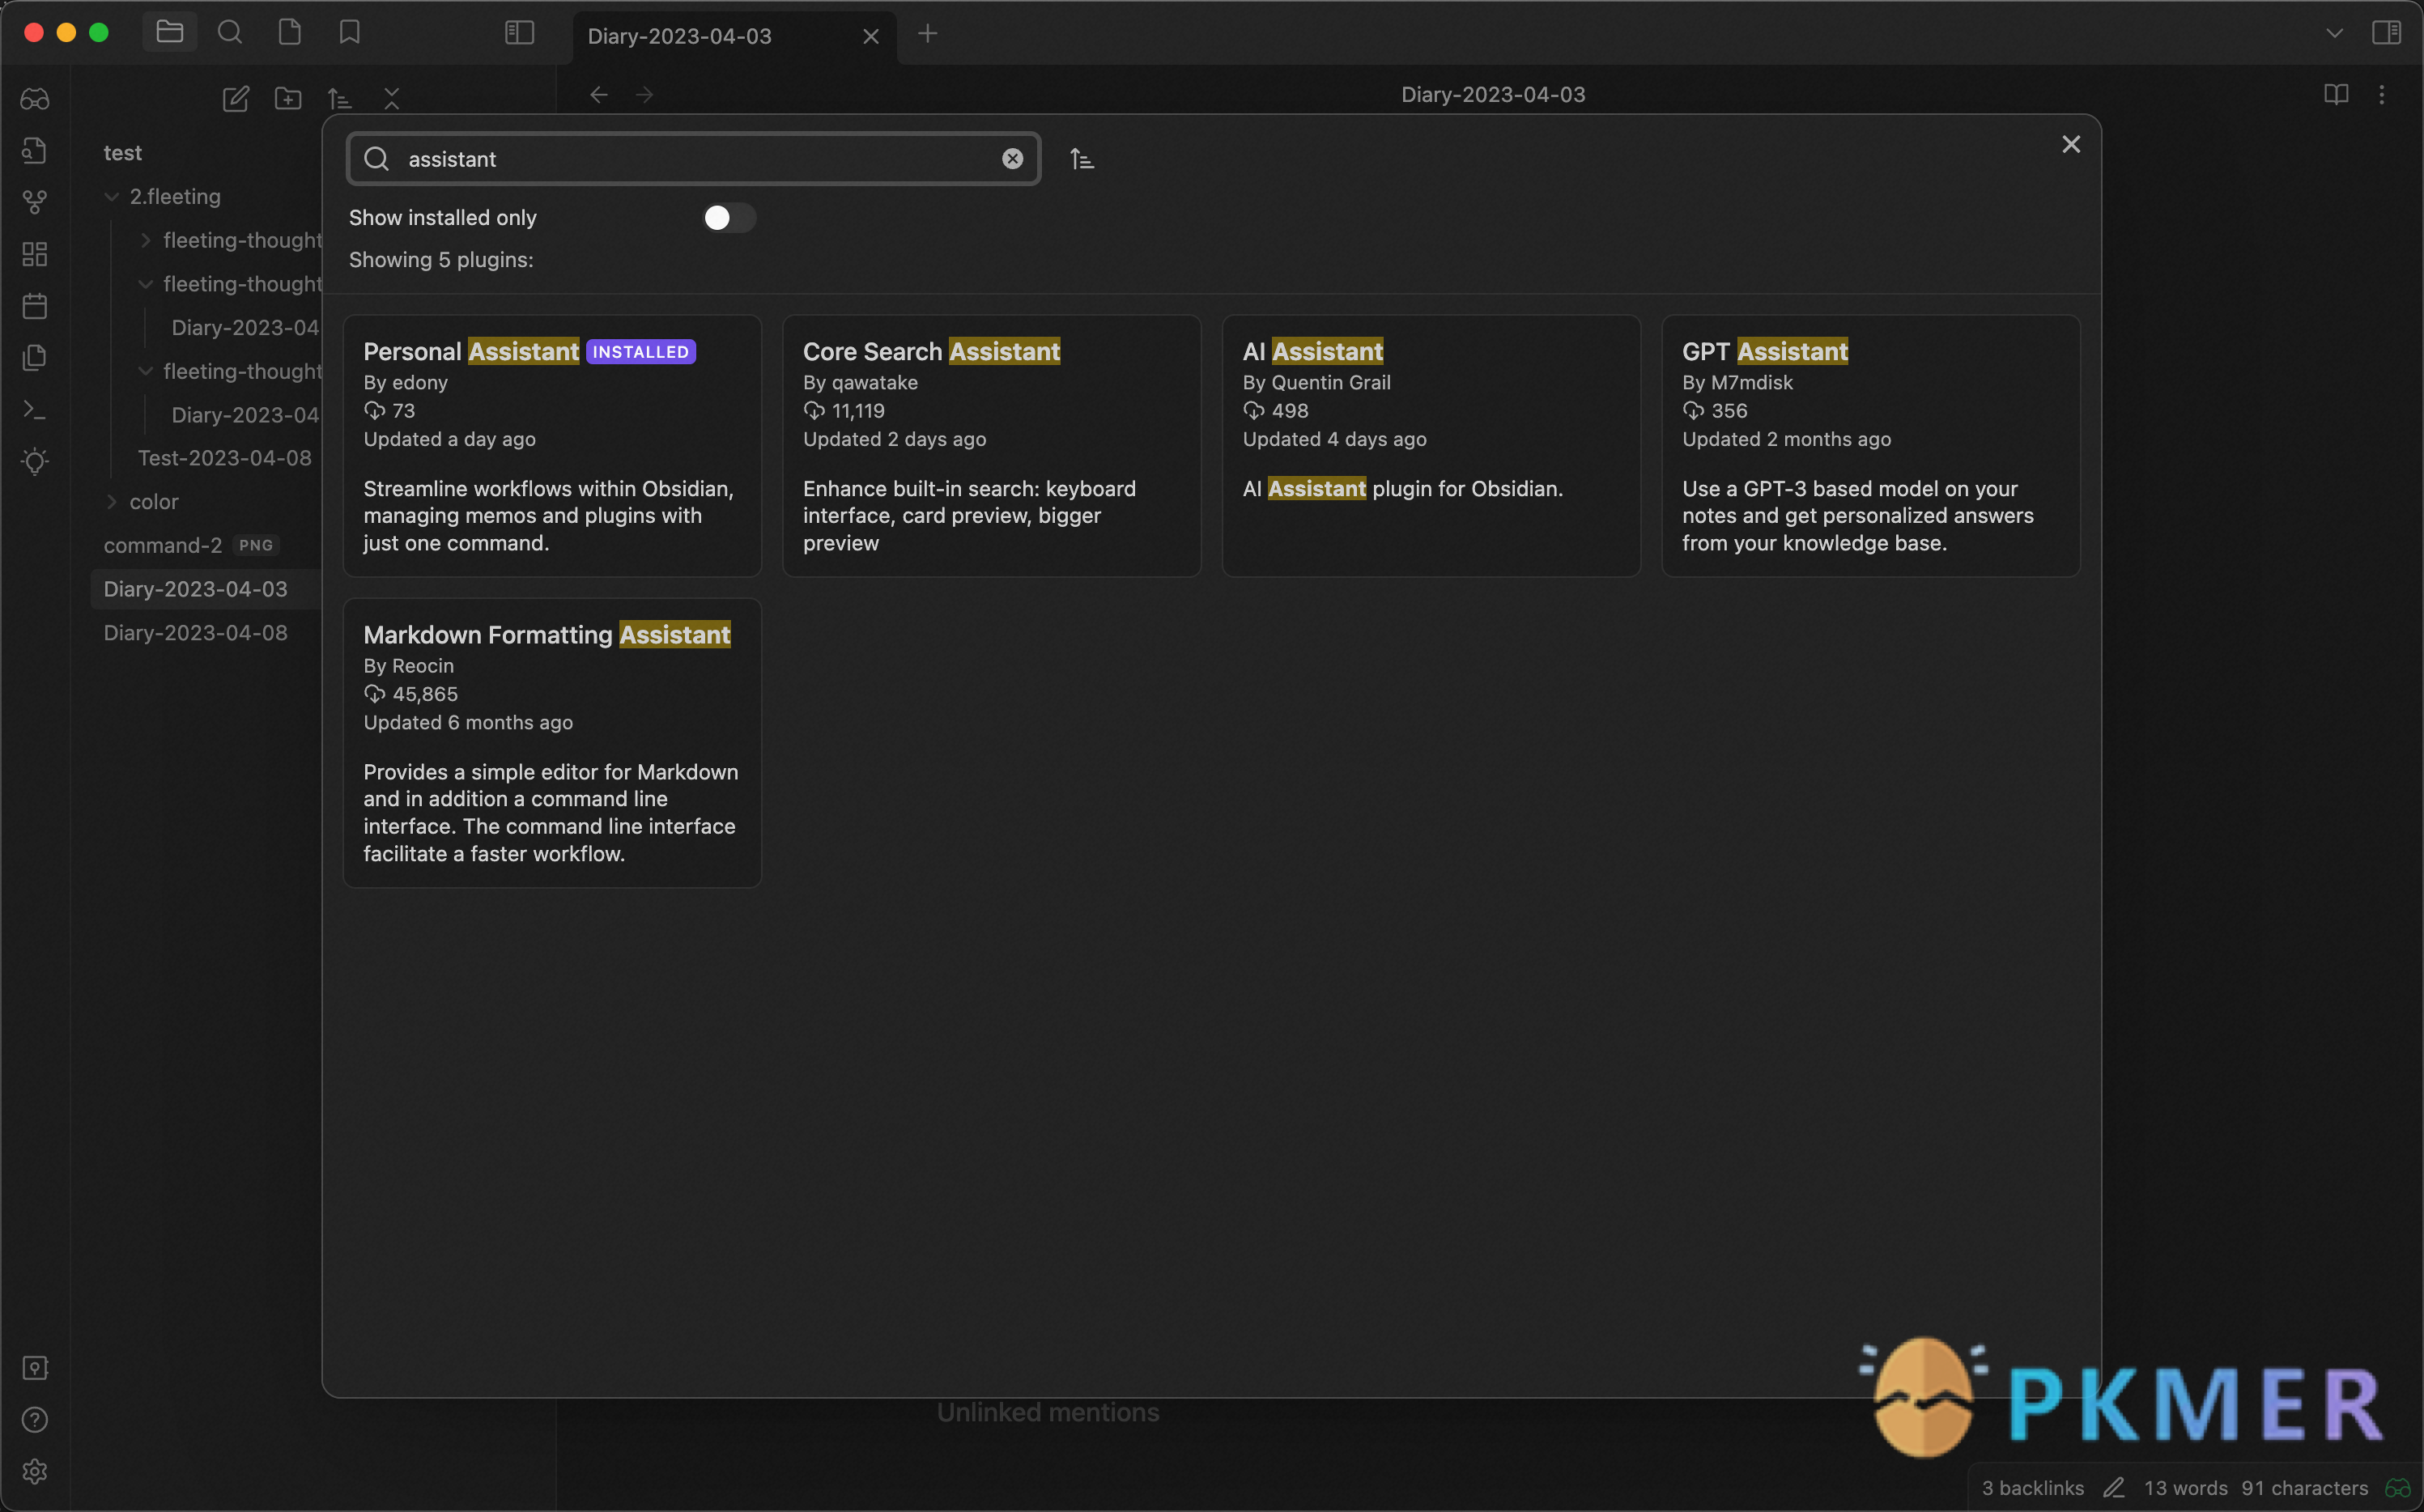Open the bookmarks panel icon
Viewport: 2424px width, 1512px height.
point(349,33)
